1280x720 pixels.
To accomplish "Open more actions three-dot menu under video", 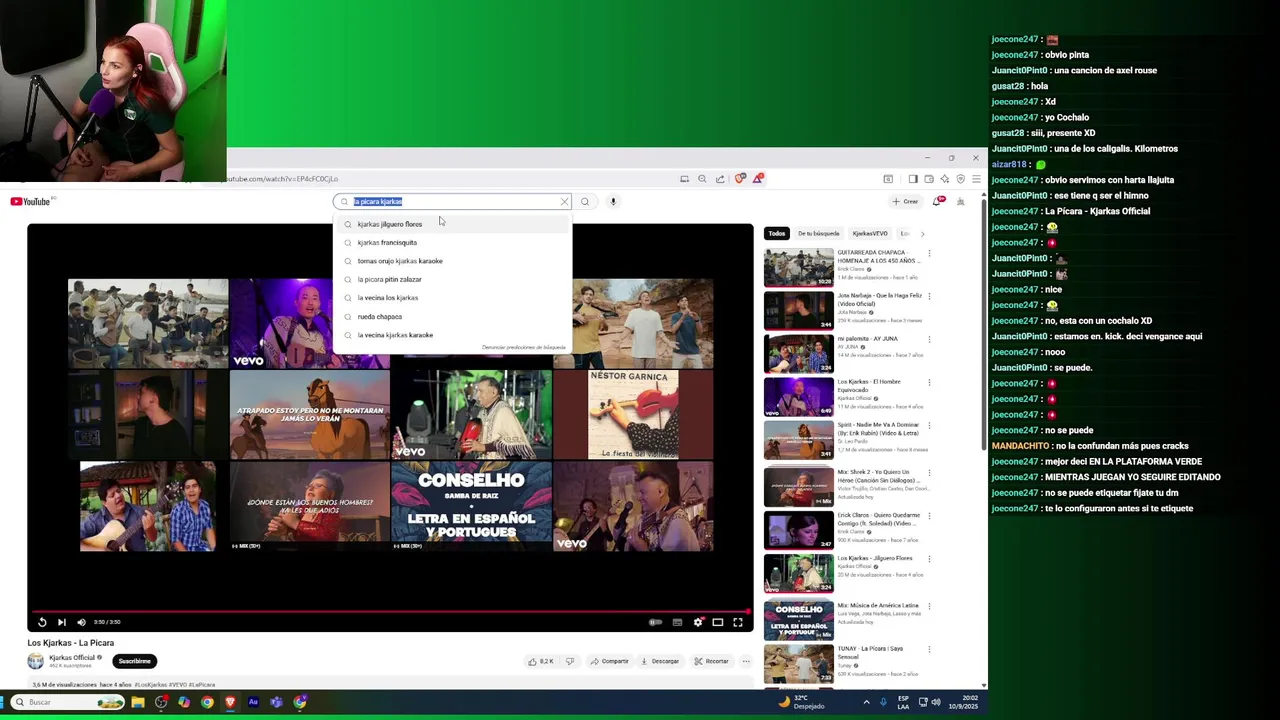I will (745, 661).
